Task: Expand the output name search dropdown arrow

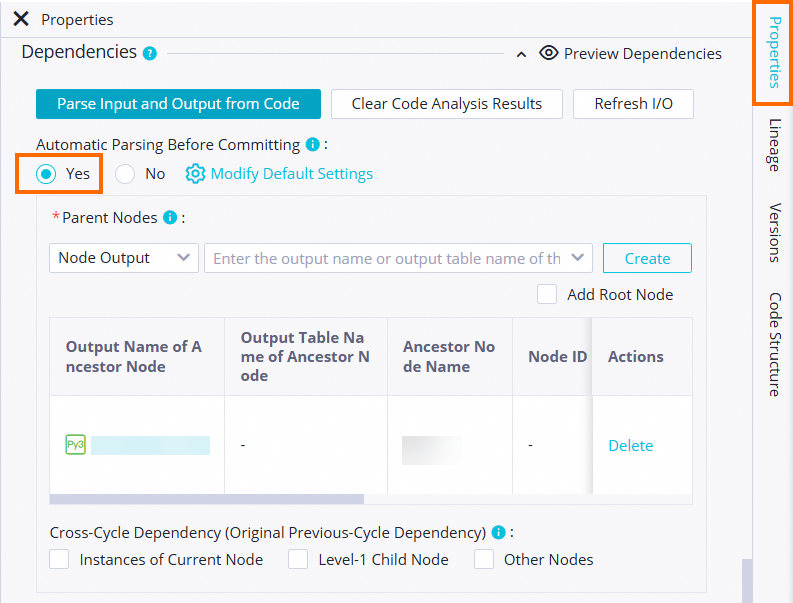Action: coord(578,257)
